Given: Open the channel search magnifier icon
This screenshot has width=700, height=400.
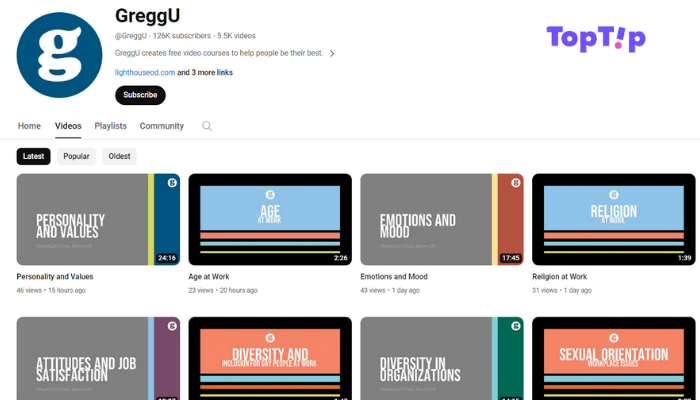Looking at the screenshot, I should [207, 126].
